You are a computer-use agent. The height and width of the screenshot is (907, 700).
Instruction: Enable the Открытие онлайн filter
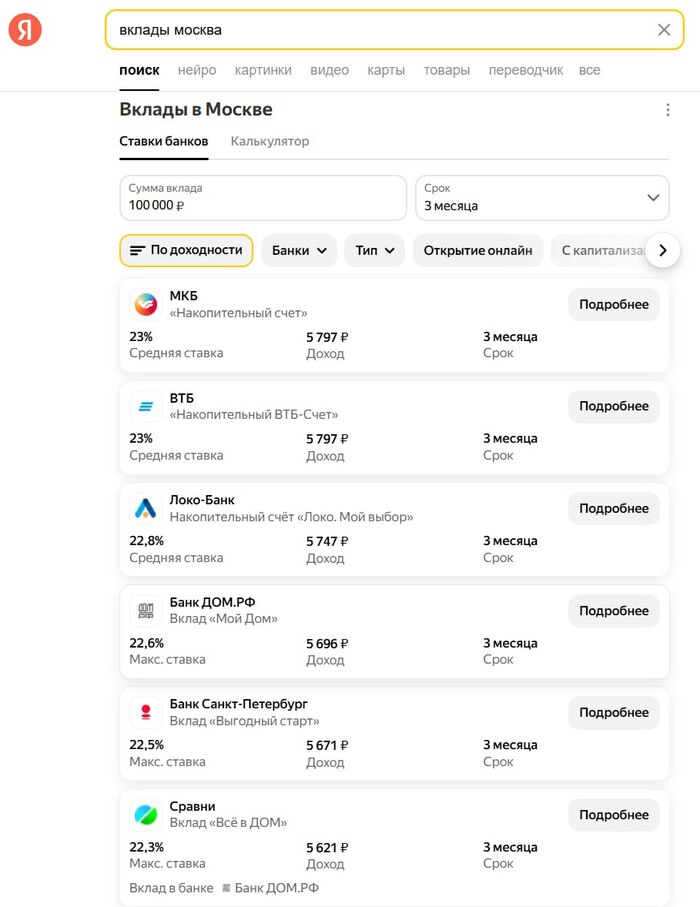[478, 250]
